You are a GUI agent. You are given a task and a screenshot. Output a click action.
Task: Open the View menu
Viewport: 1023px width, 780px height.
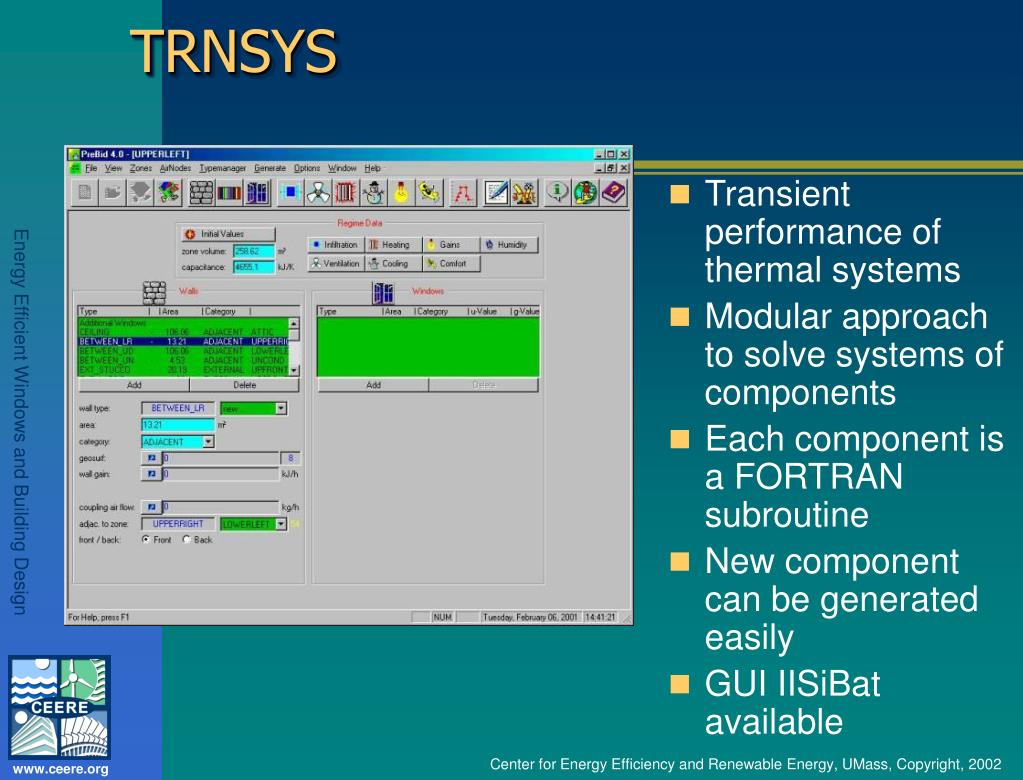point(114,168)
